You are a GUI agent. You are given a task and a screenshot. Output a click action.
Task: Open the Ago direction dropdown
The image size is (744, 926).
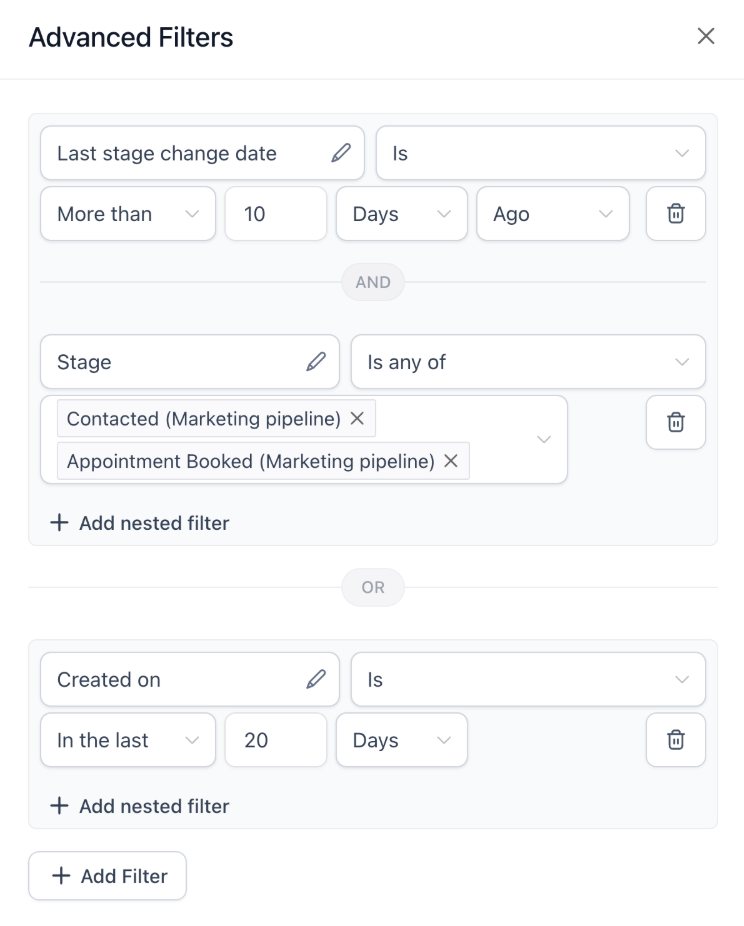[553, 214]
